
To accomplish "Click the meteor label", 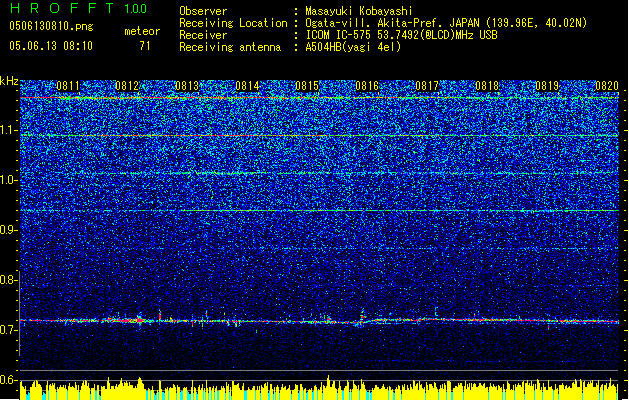I will pyautogui.click(x=142, y=31).
